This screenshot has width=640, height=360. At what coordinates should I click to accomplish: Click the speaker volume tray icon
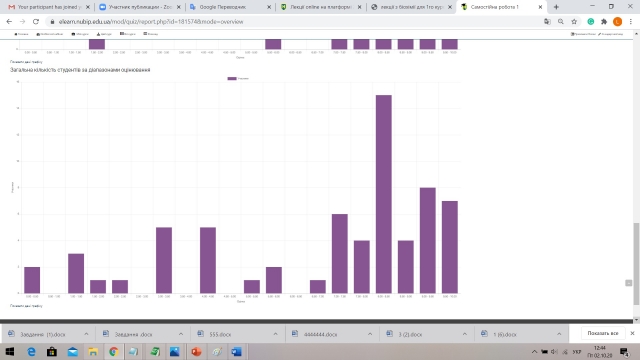click(554, 352)
